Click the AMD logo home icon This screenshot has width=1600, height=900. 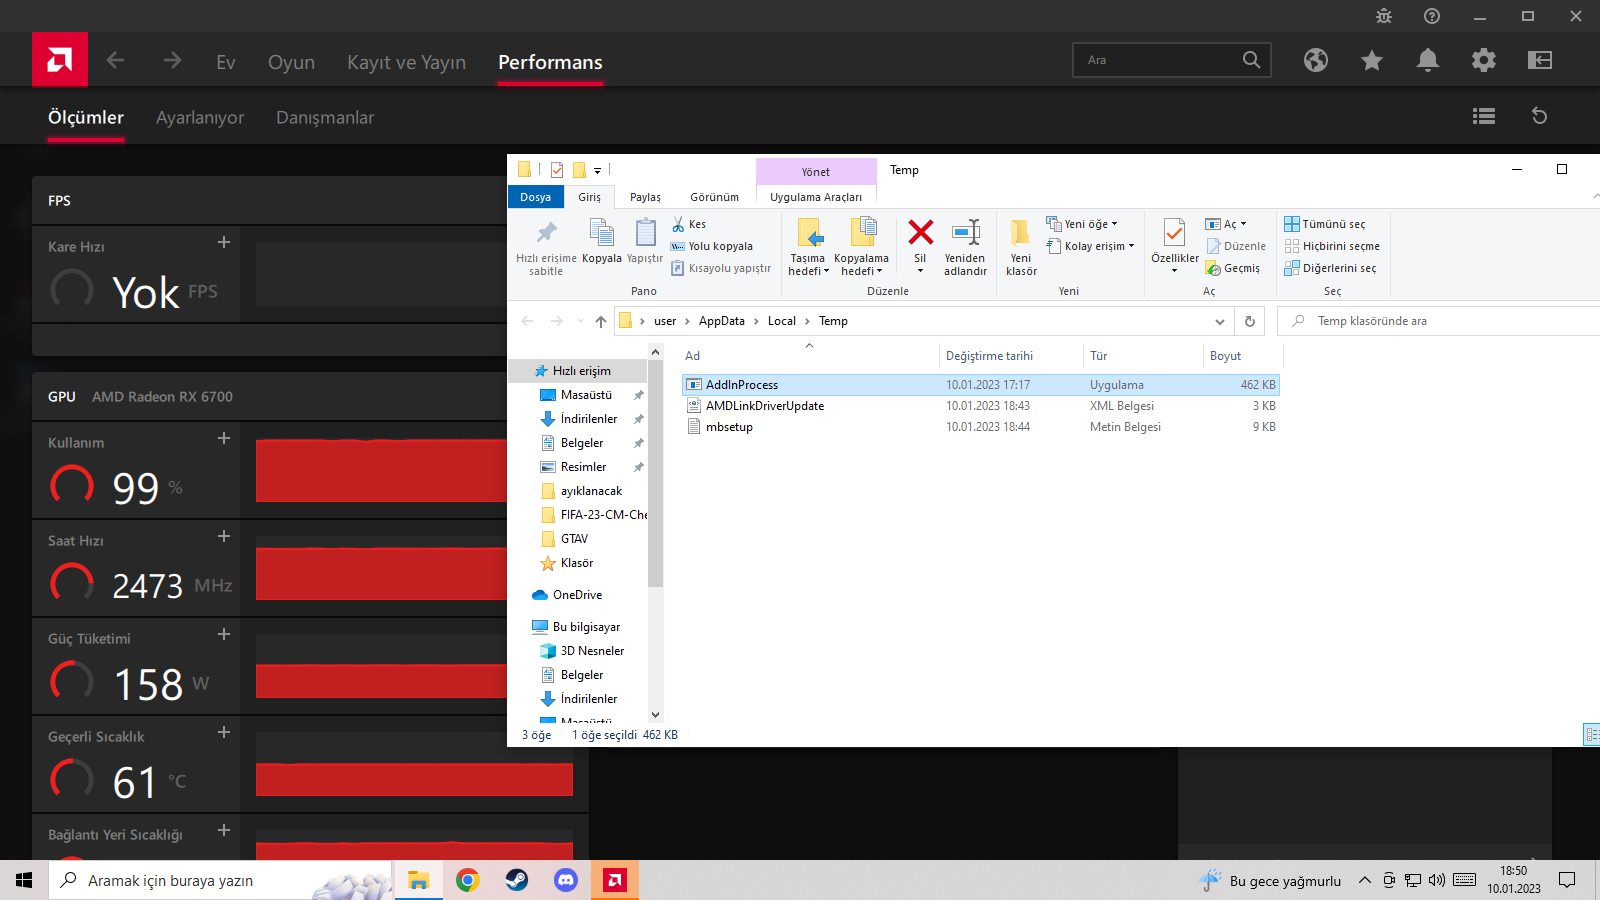[60, 60]
